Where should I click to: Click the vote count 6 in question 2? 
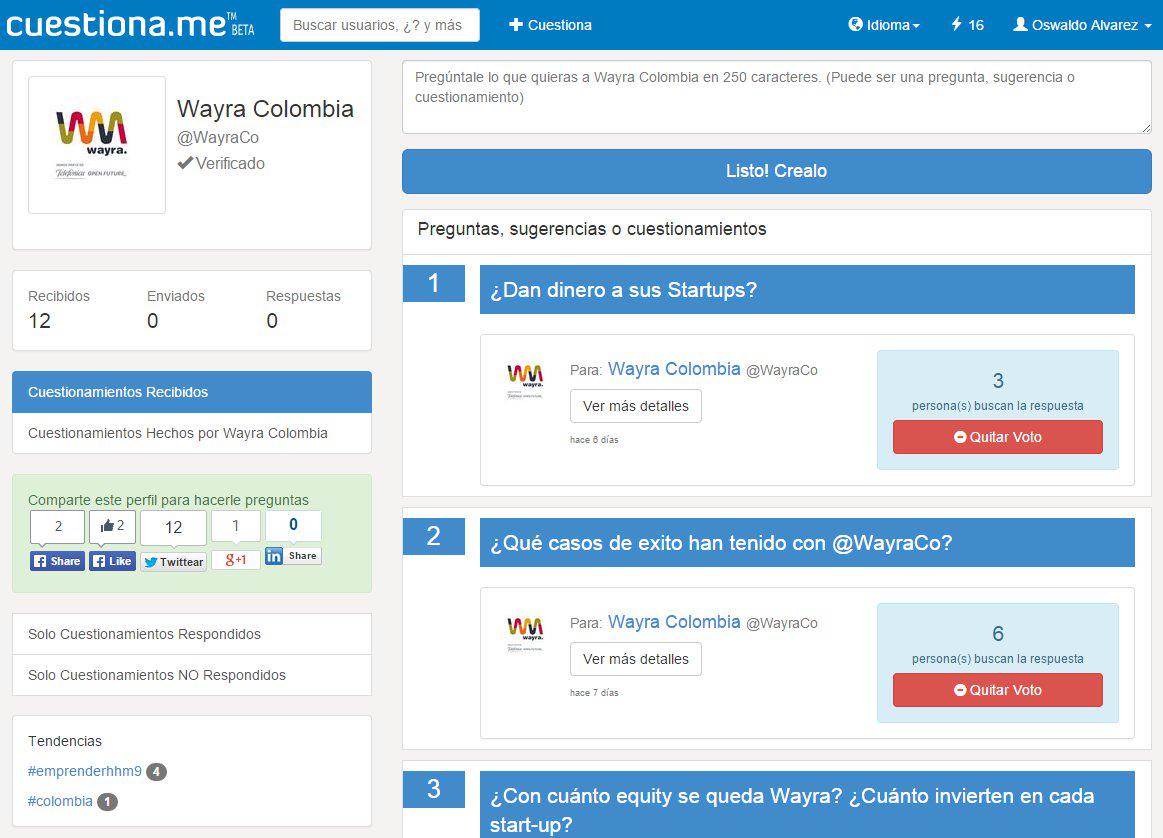click(998, 634)
